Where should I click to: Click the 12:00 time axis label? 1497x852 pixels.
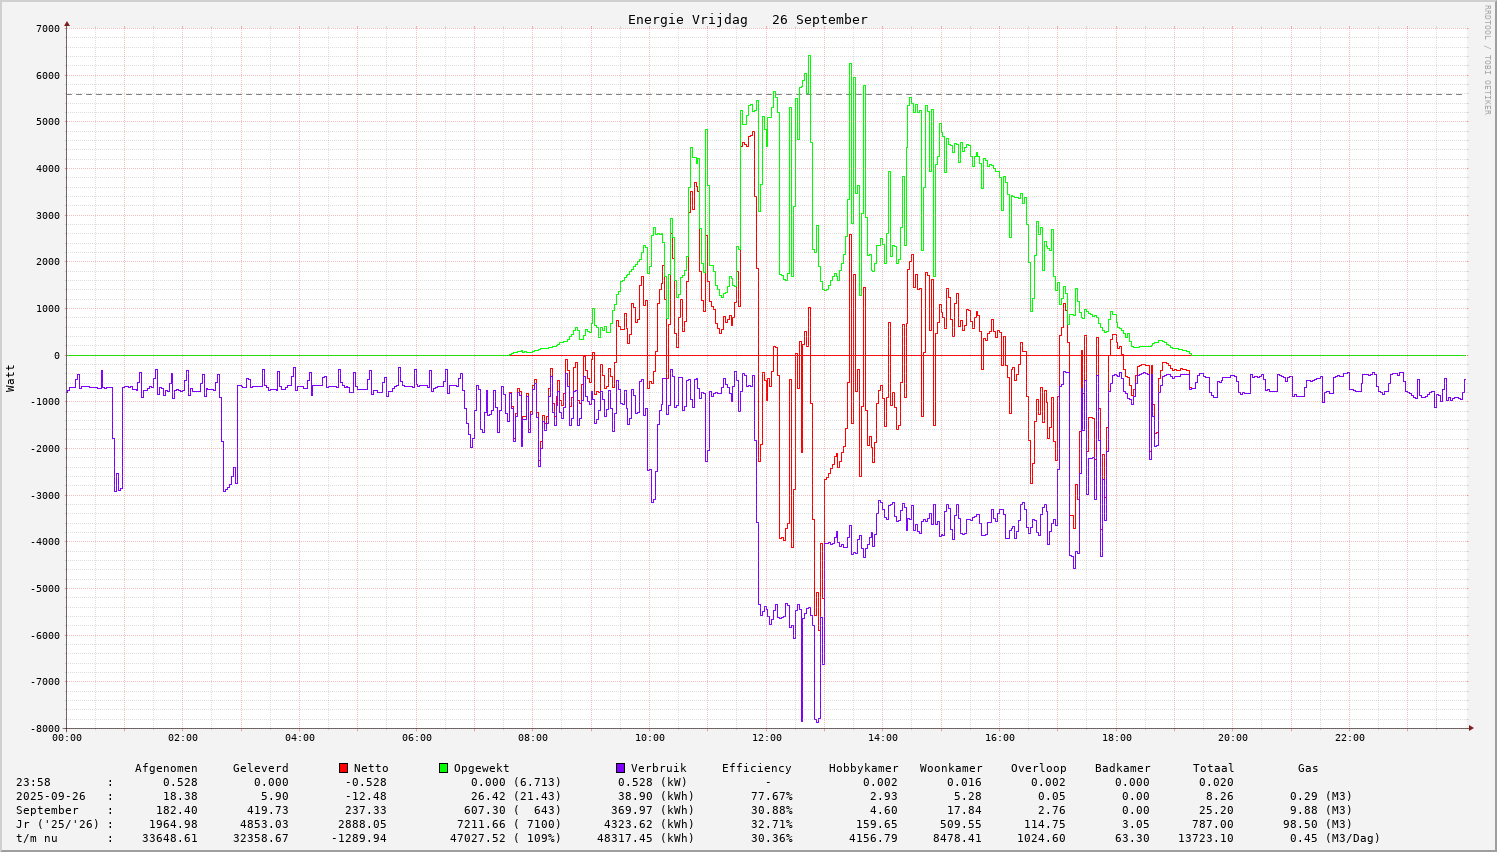[766, 738]
